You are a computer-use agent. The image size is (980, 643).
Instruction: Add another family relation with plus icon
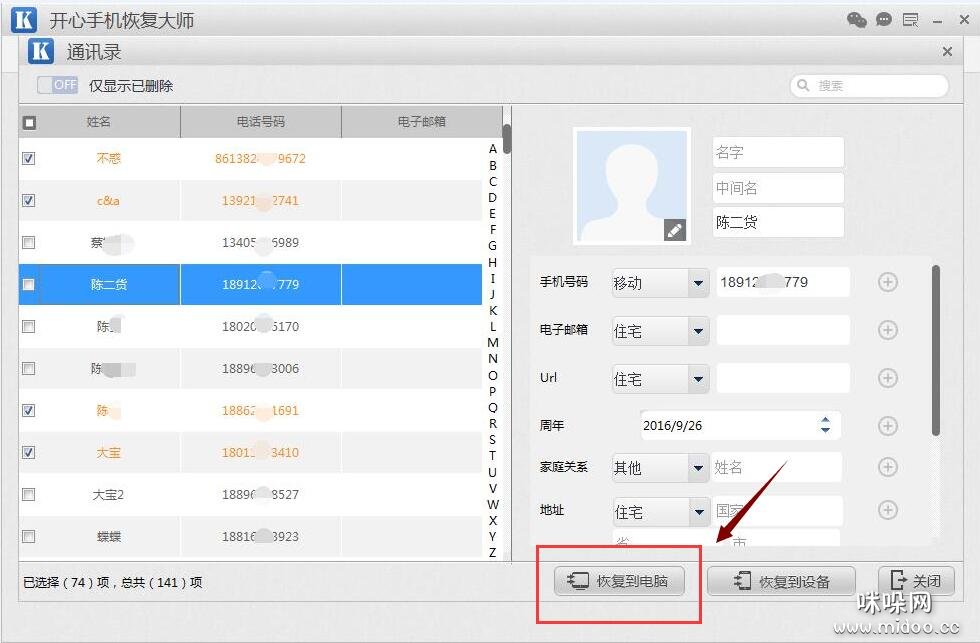pos(888,467)
